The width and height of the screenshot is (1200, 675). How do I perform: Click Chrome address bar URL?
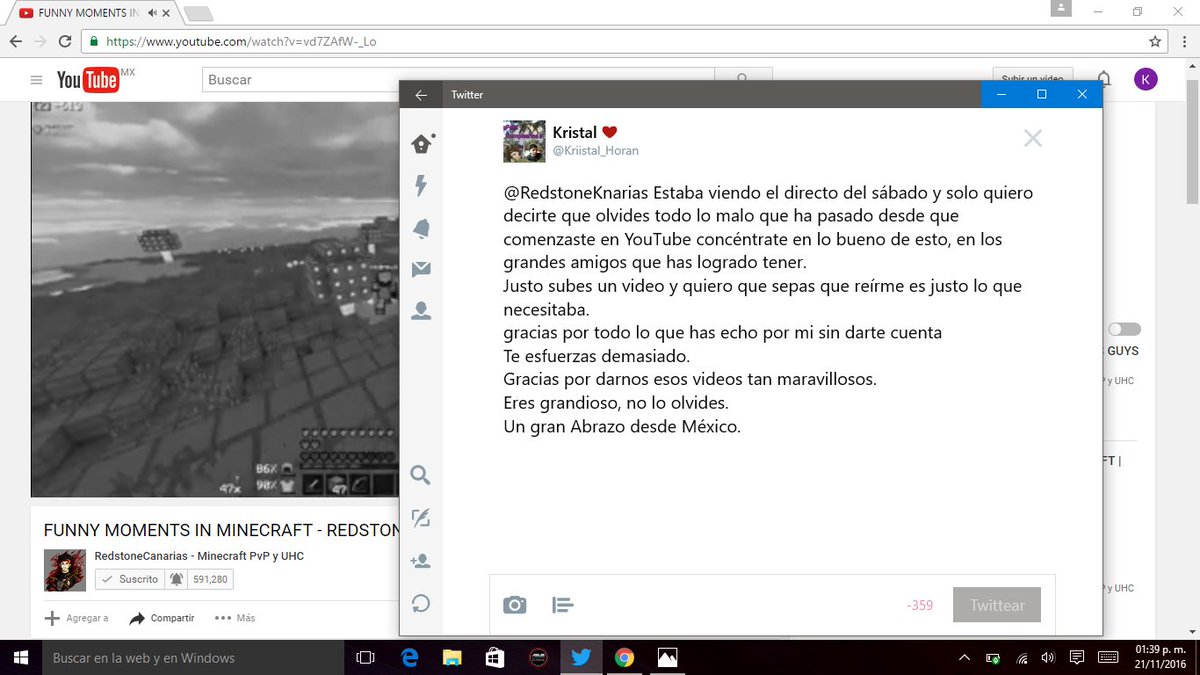pyautogui.click(x=240, y=42)
